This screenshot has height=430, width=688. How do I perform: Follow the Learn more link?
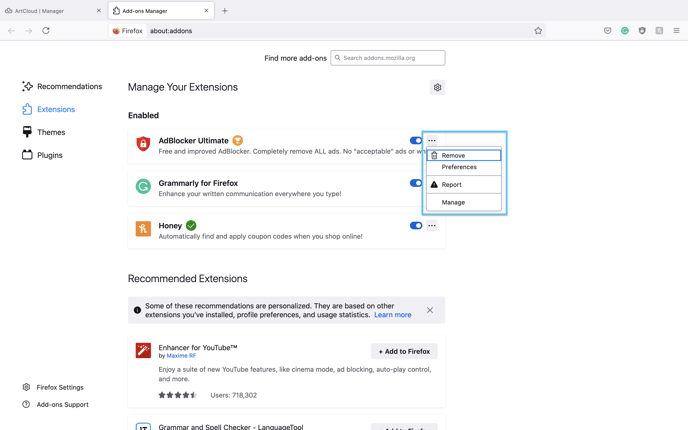pos(393,315)
